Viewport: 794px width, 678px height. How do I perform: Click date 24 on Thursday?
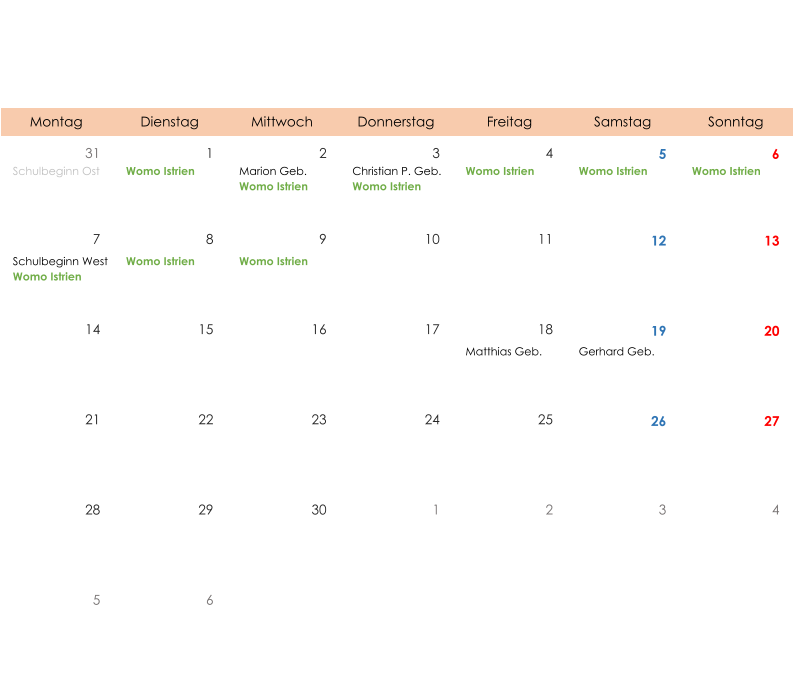click(431, 420)
